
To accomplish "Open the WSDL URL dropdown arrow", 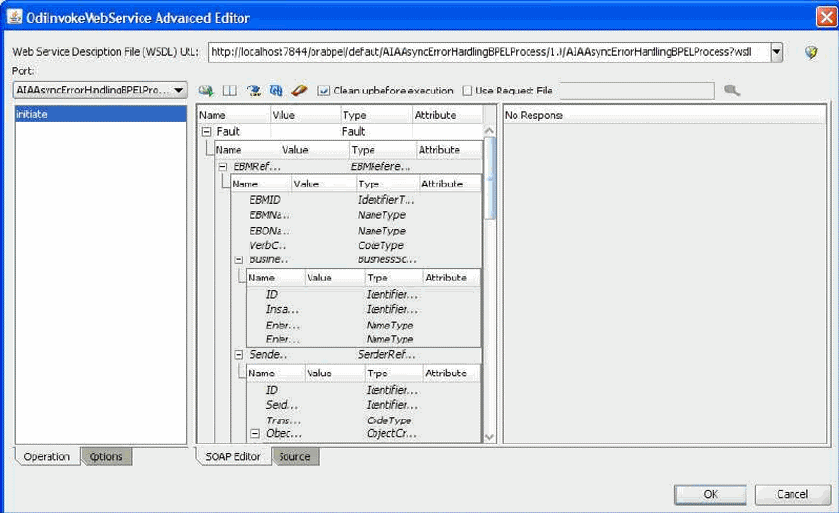I will tap(776, 52).
